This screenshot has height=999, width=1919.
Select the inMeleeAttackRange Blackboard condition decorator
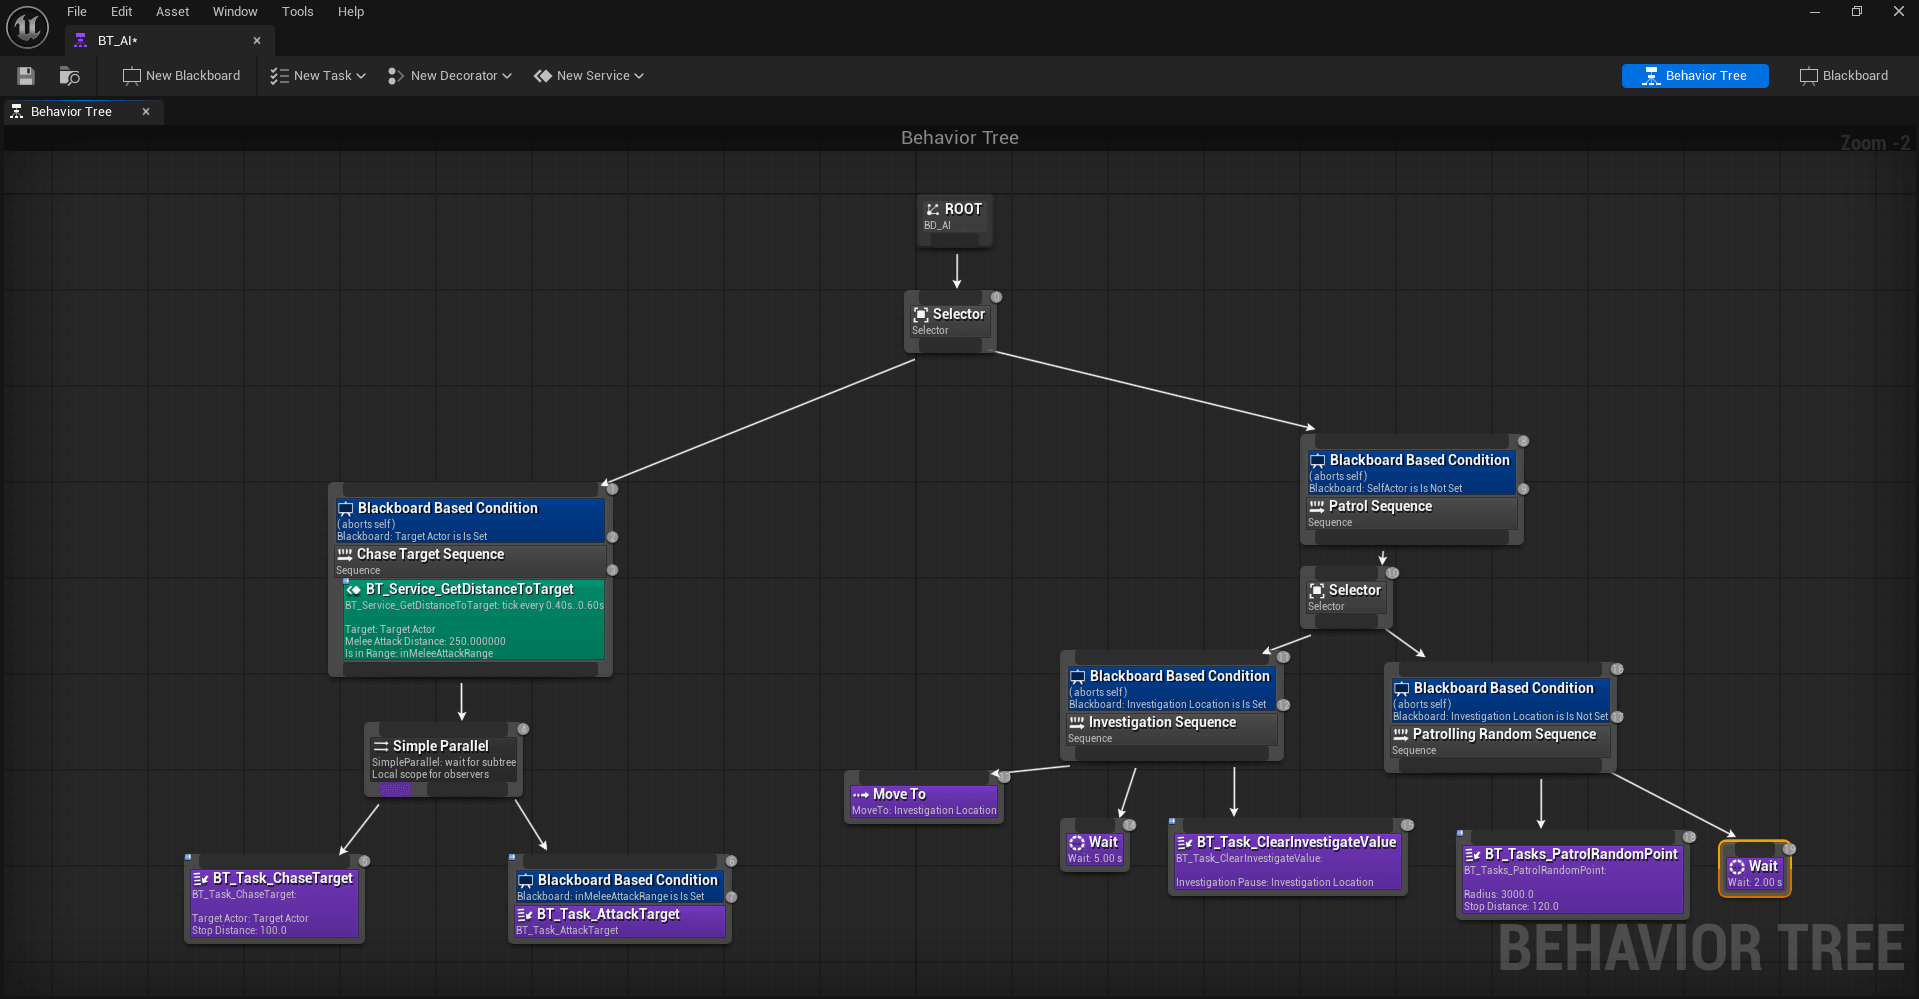(x=620, y=887)
